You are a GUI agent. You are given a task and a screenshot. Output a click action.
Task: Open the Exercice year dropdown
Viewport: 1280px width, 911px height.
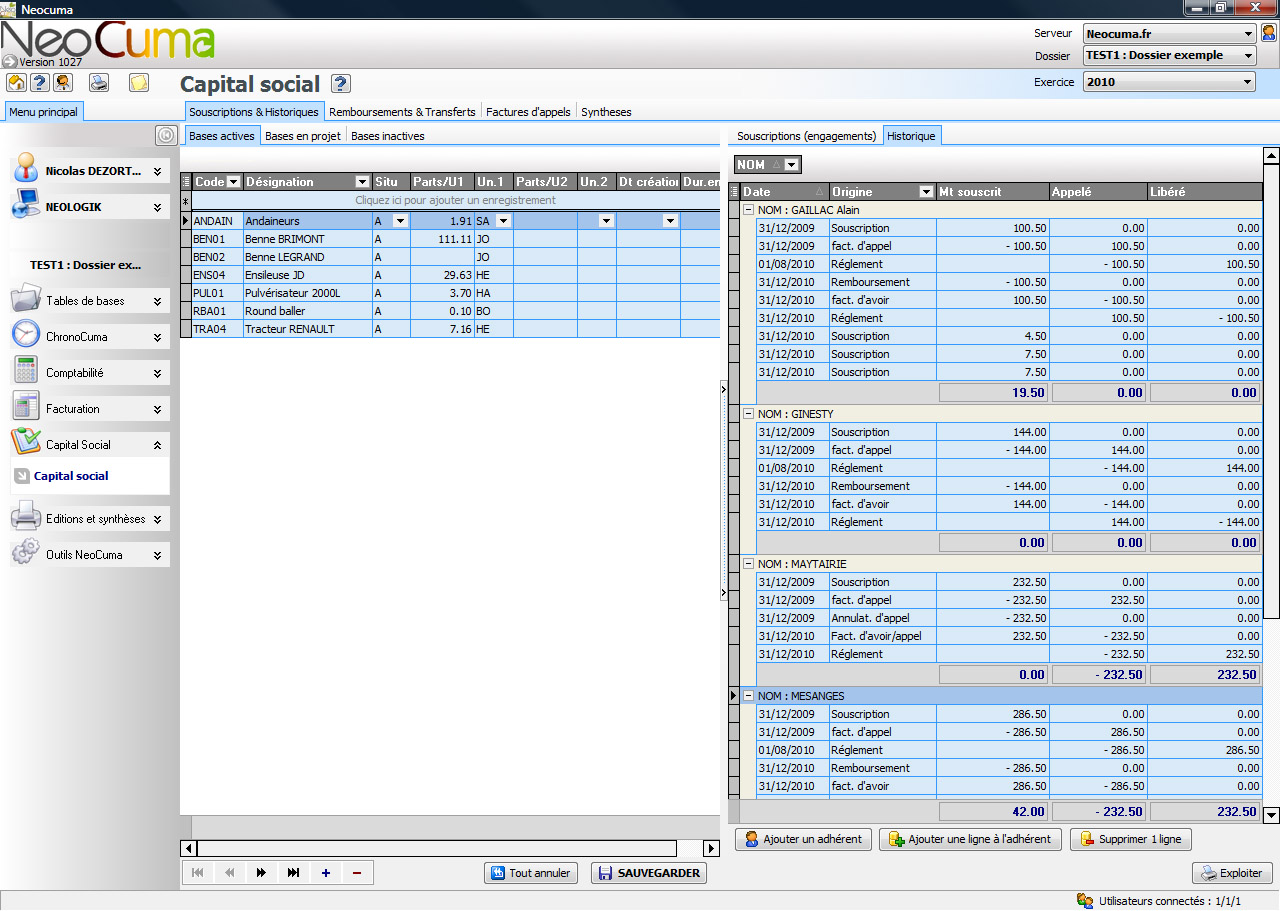point(1248,82)
